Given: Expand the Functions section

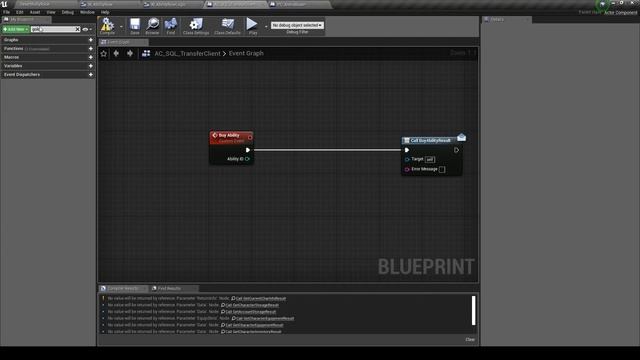Looking at the screenshot, I should click(13, 49).
